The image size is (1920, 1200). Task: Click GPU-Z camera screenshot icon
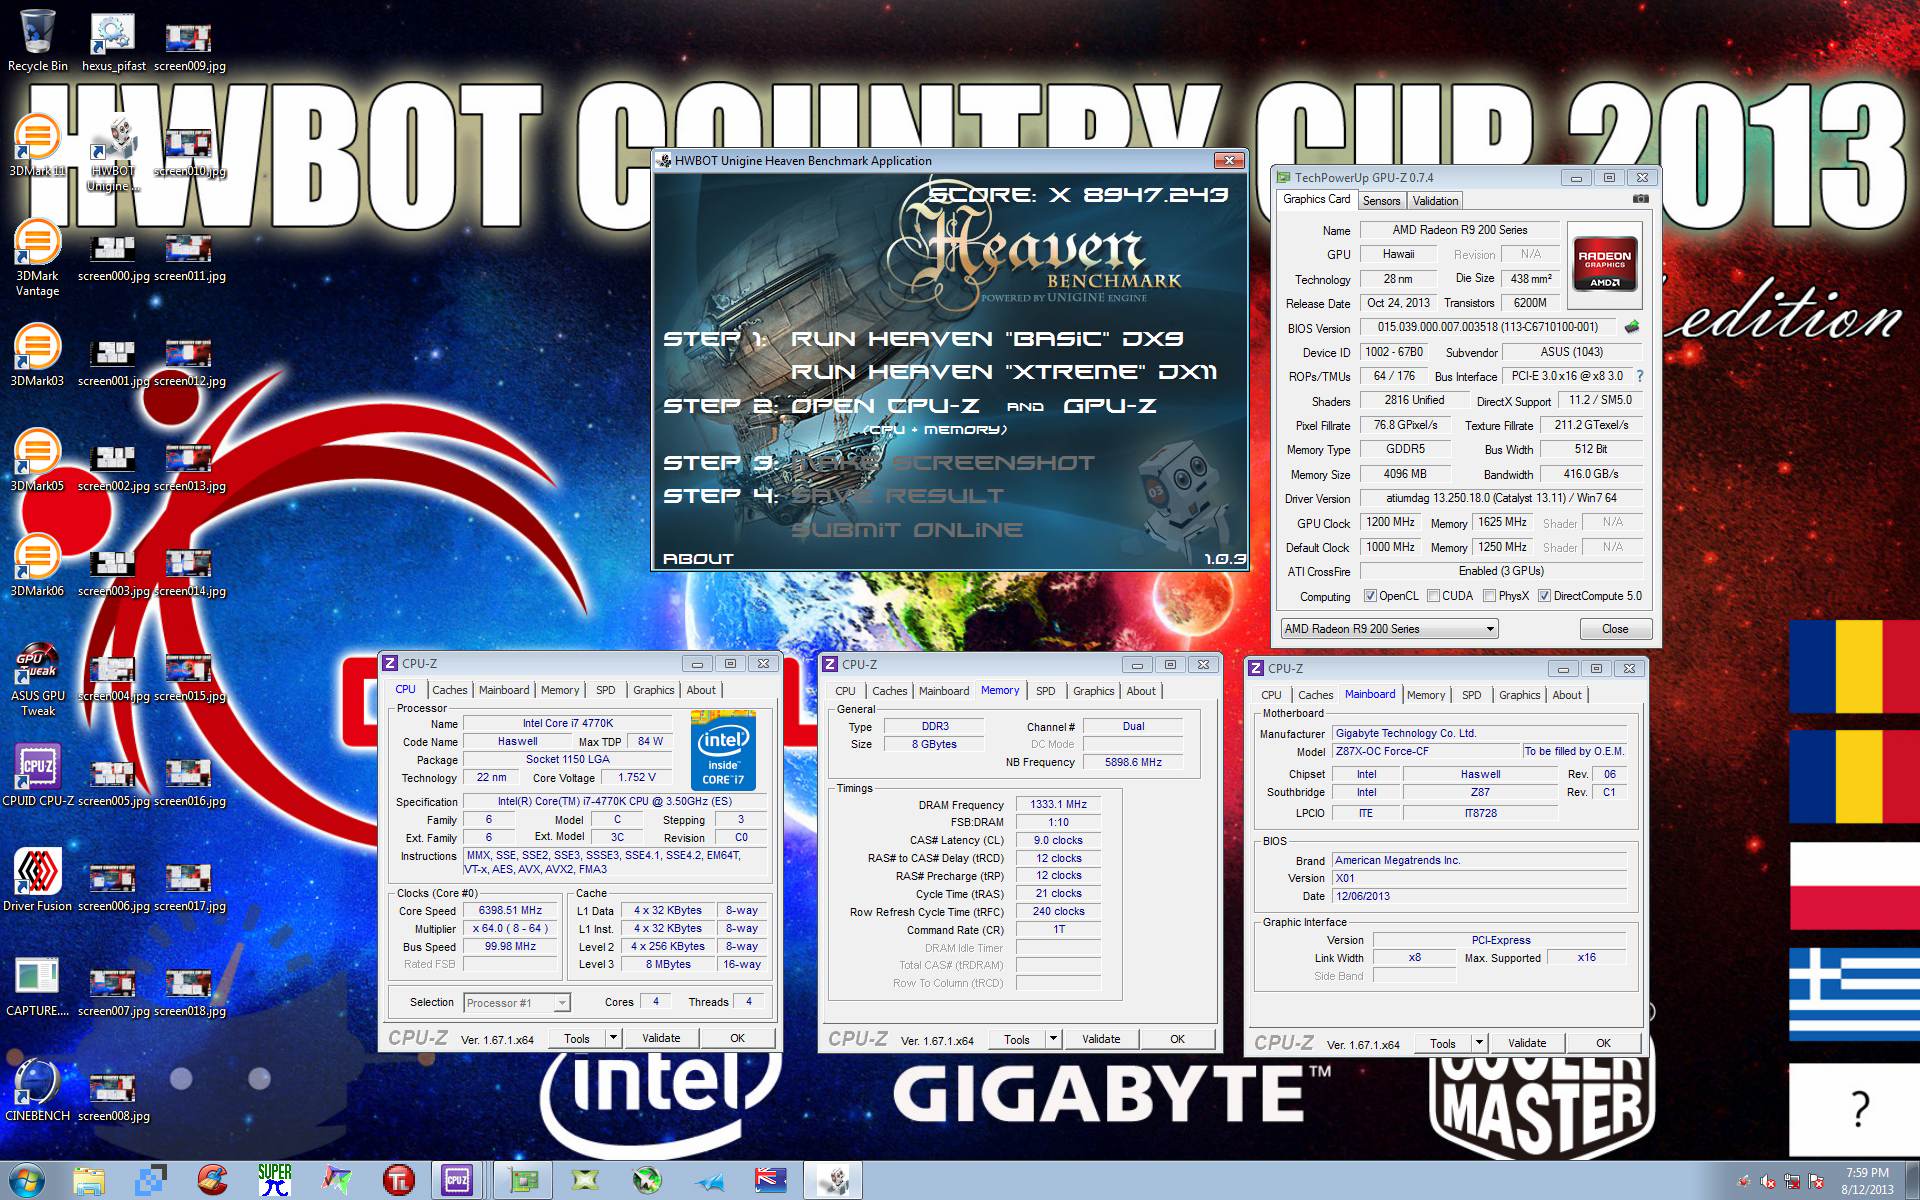click(x=1640, y=199)
